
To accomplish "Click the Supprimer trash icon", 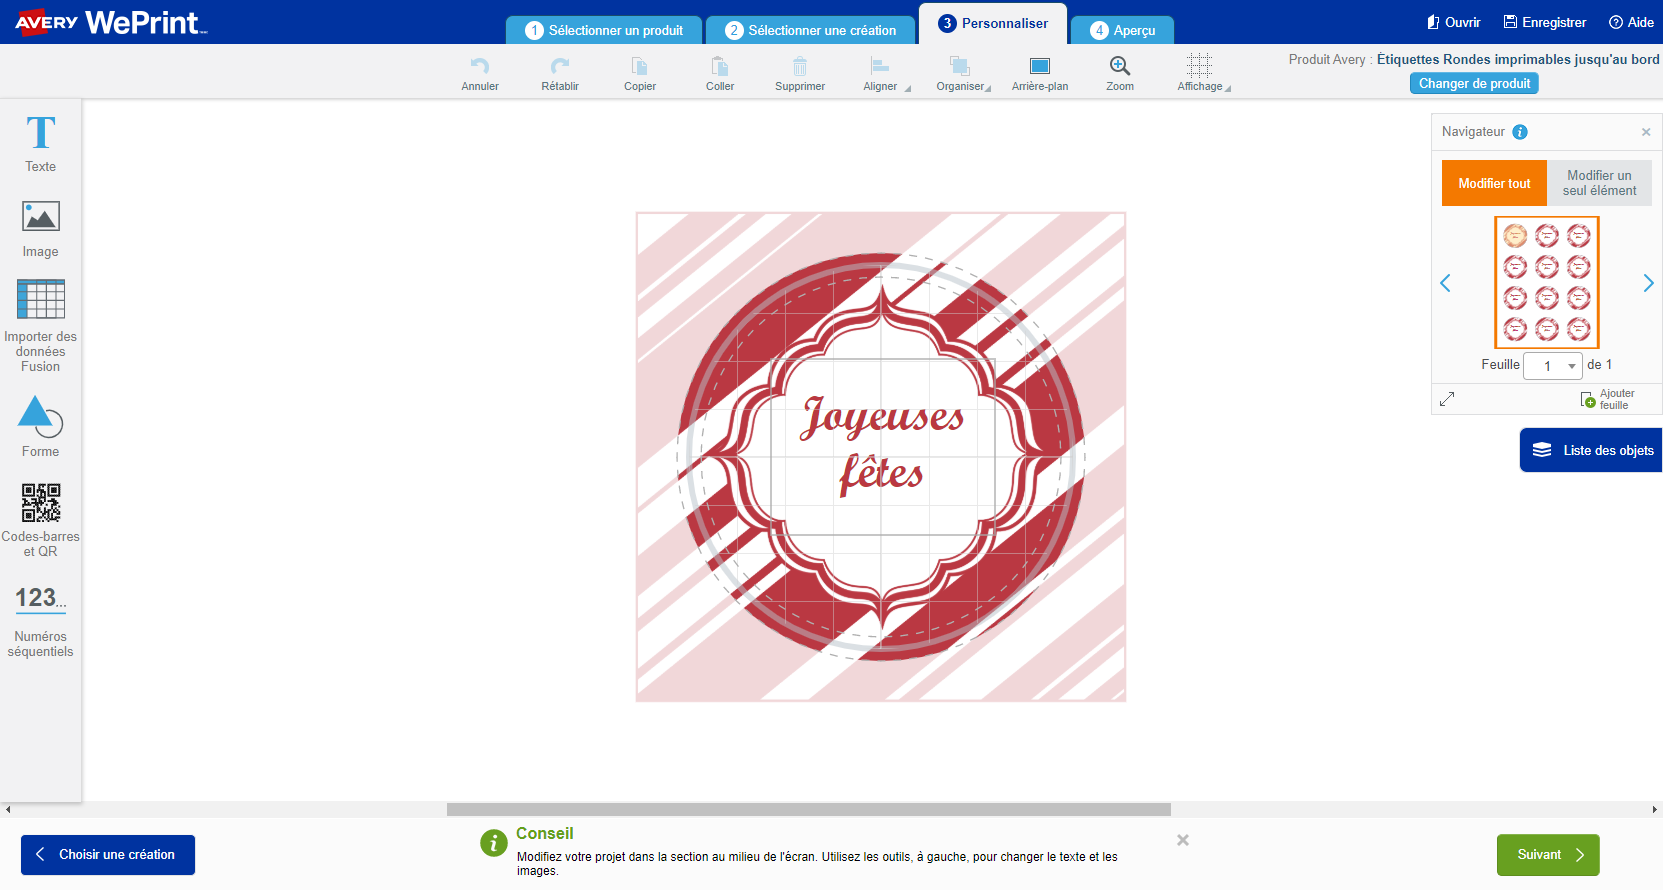I will point(800,66).
